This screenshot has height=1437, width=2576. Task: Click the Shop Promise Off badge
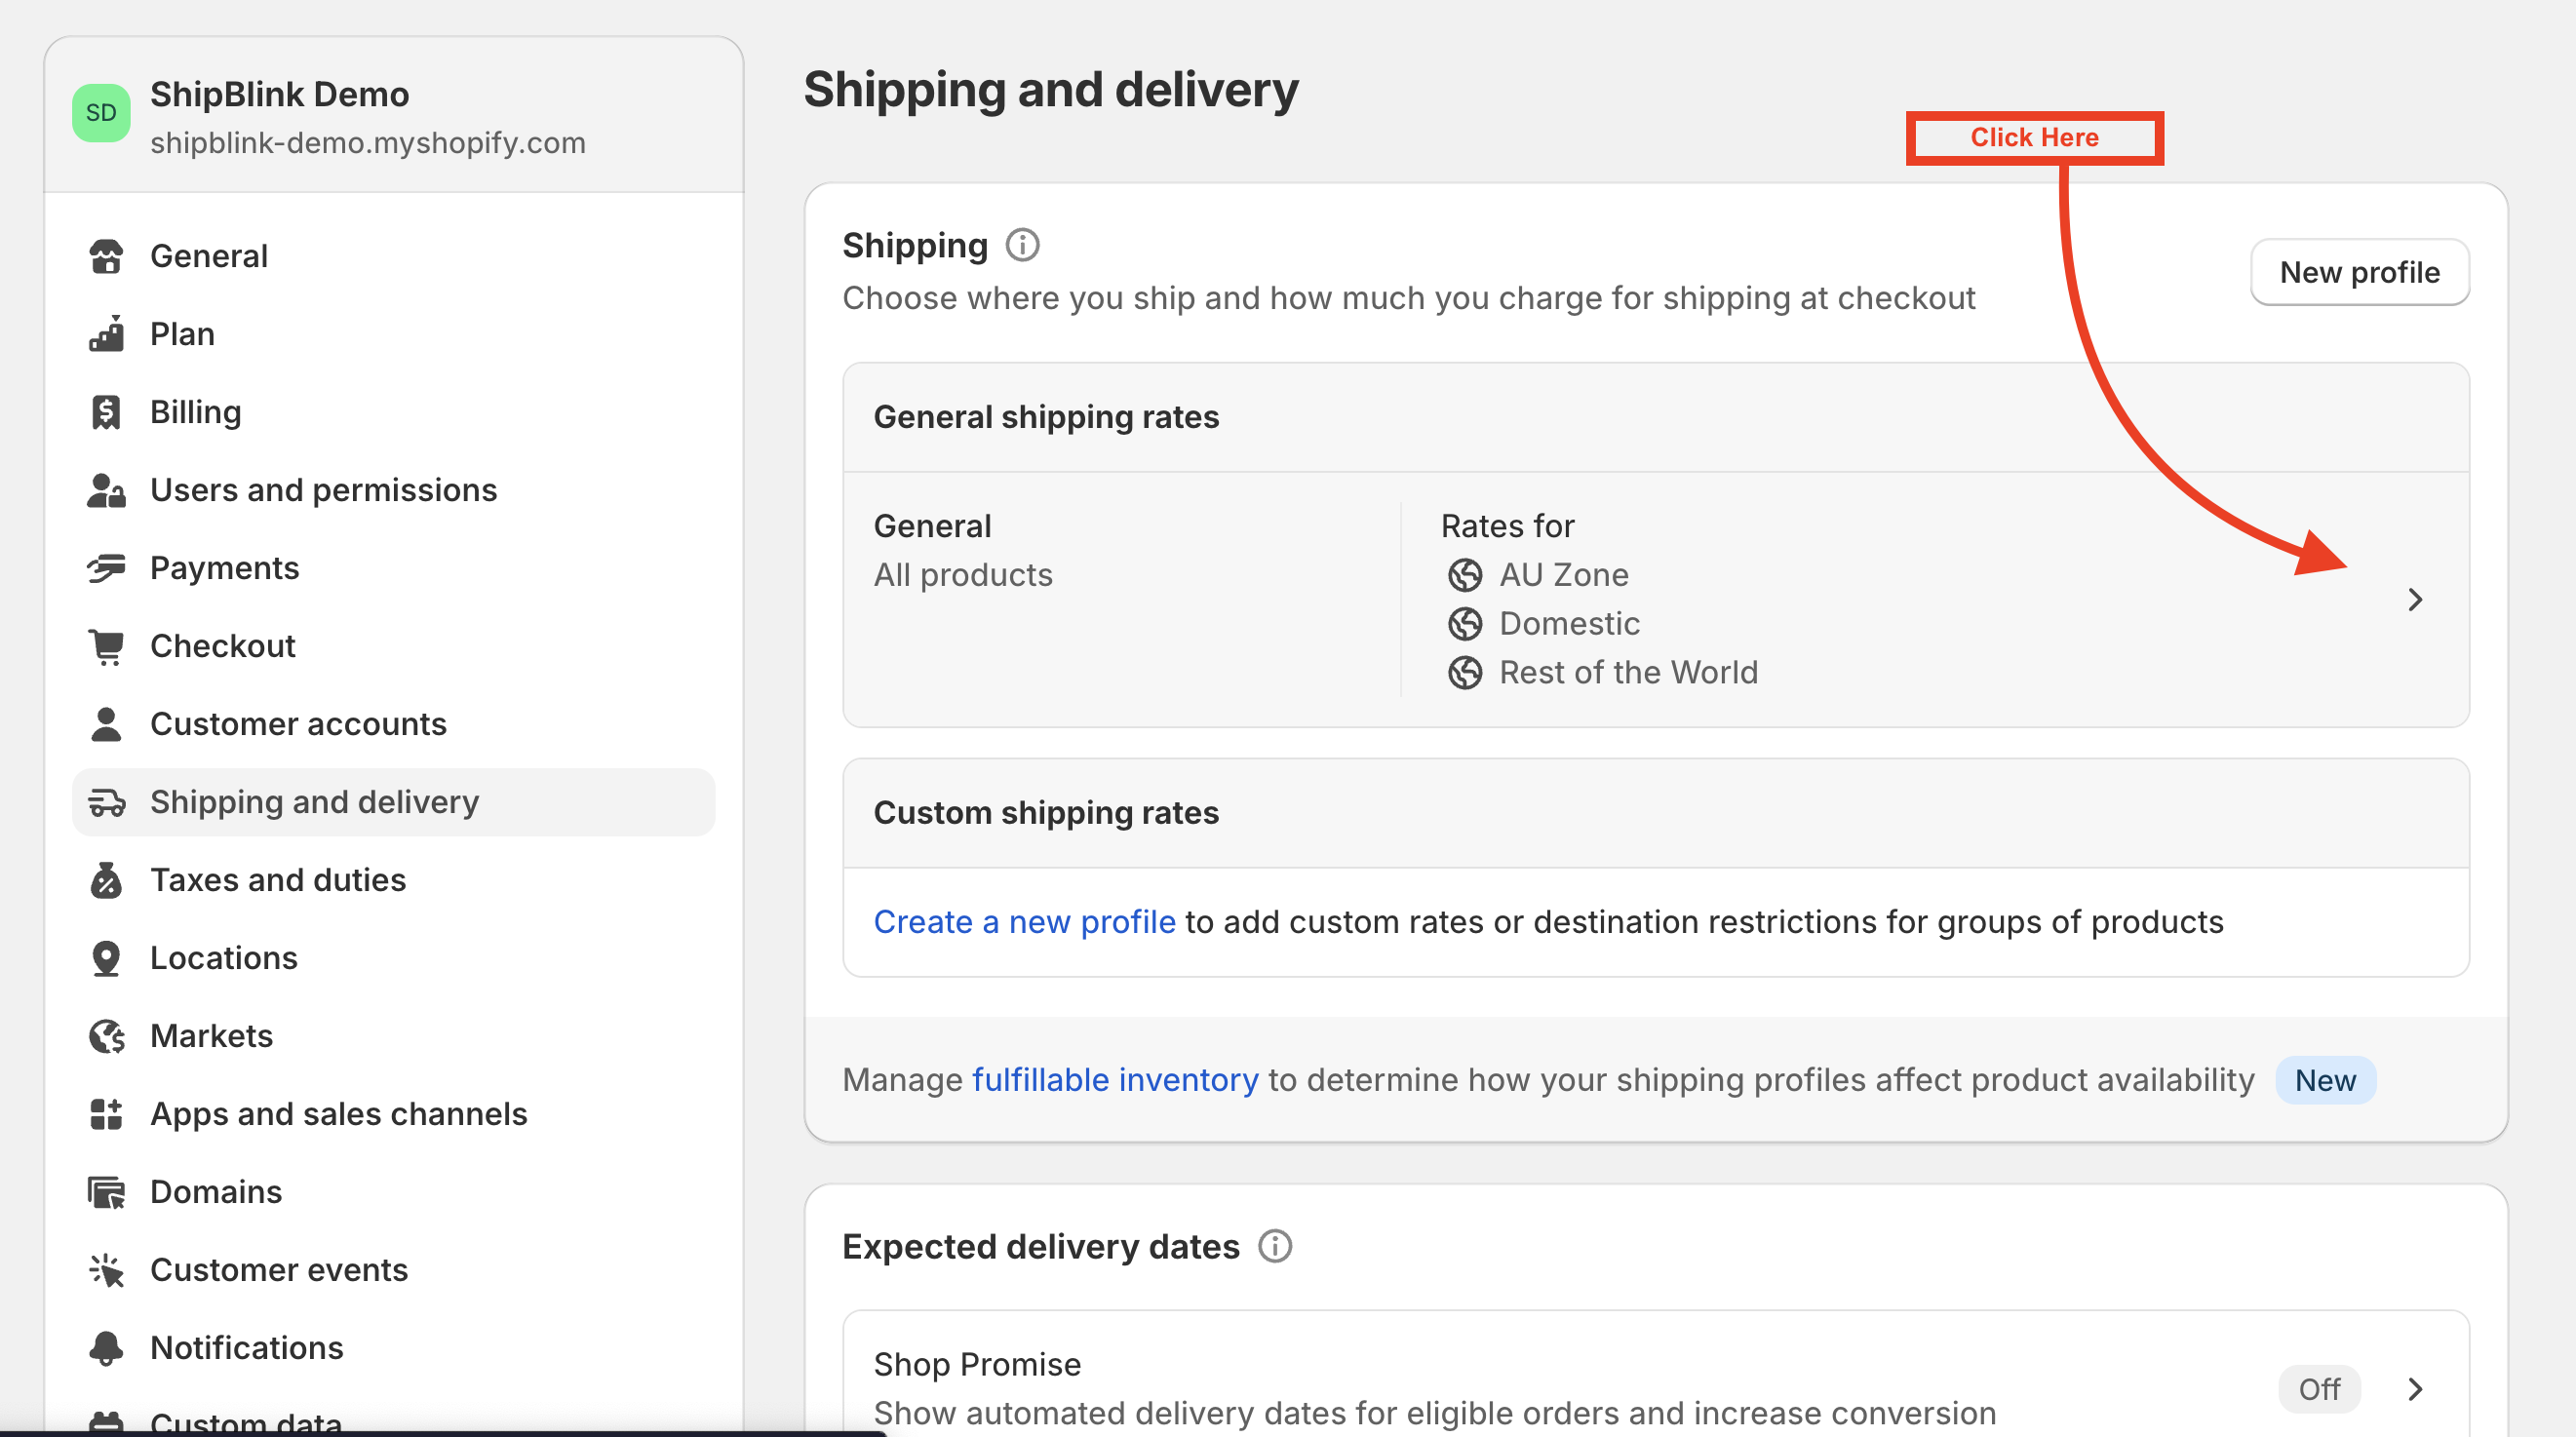pos(2319,1389)
